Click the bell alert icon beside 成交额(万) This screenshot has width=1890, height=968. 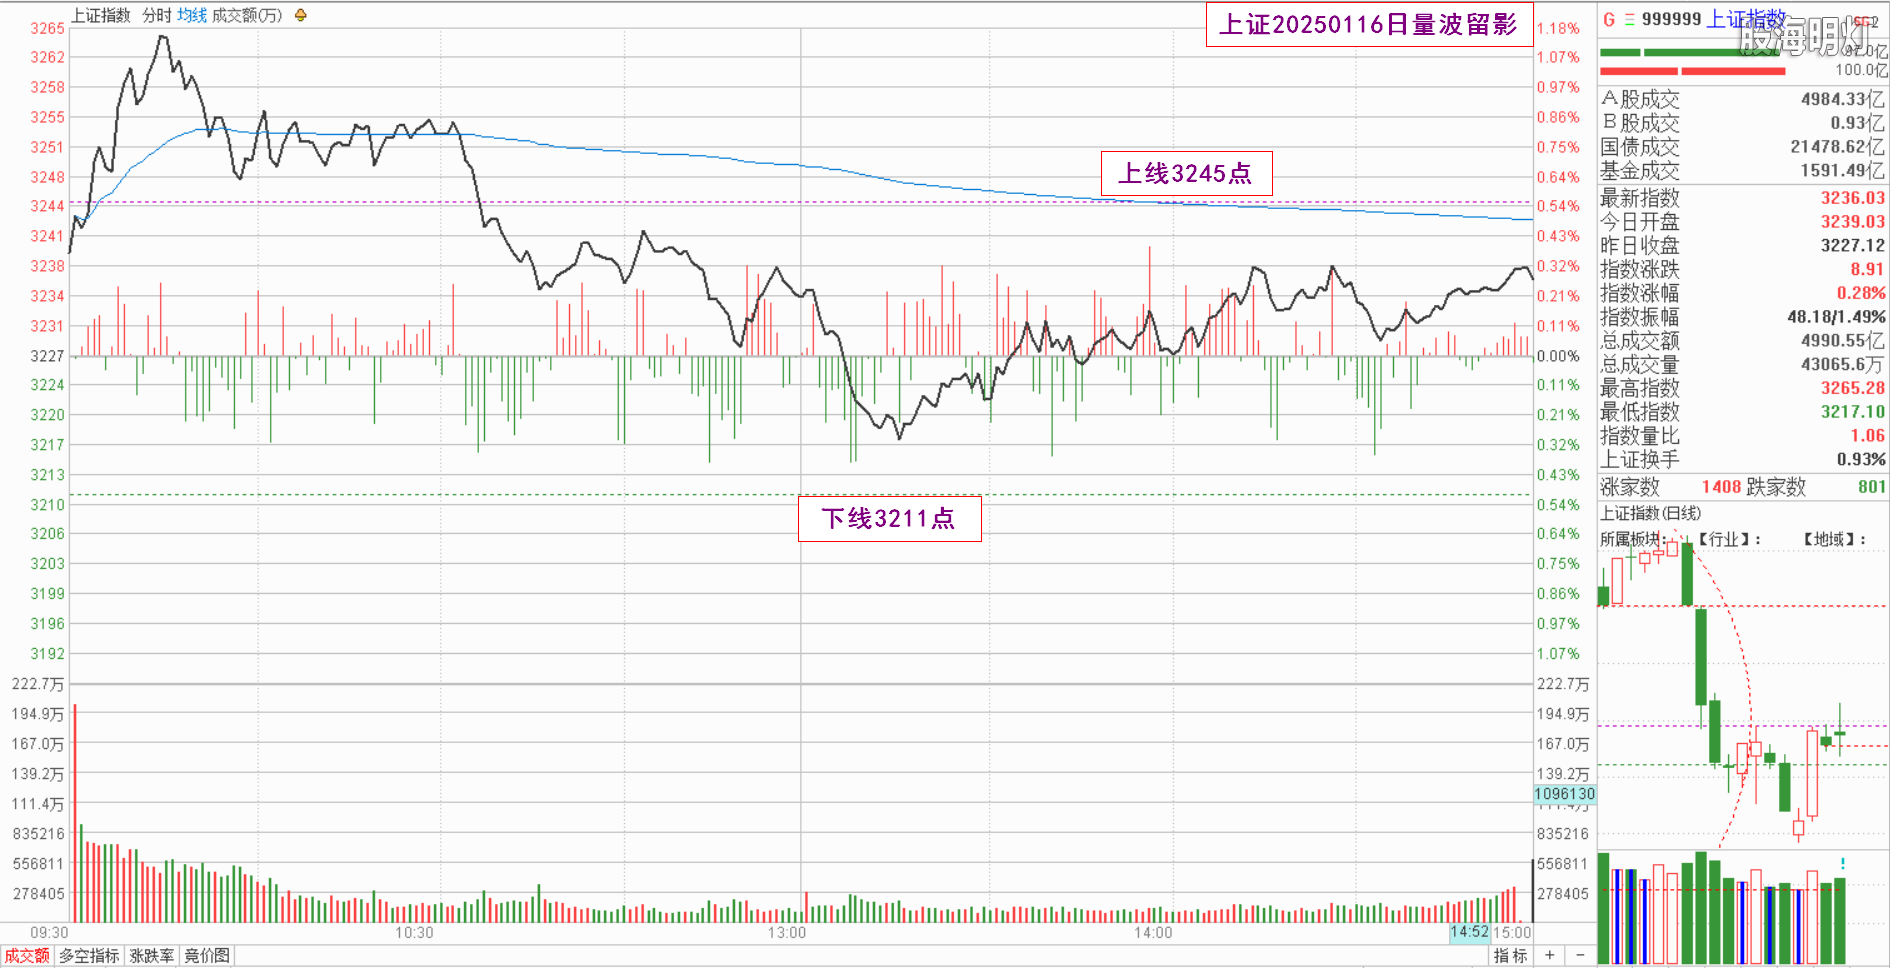pos(300,15)
